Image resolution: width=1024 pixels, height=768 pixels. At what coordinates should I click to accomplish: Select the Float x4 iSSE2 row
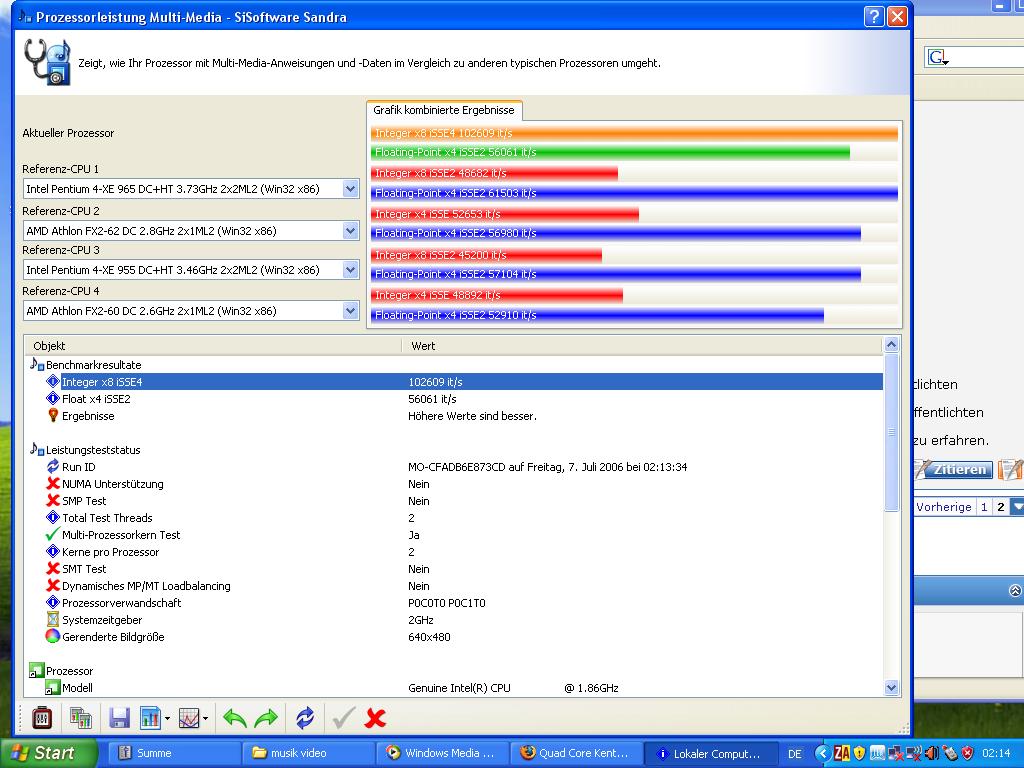click(x=455, y=399)
